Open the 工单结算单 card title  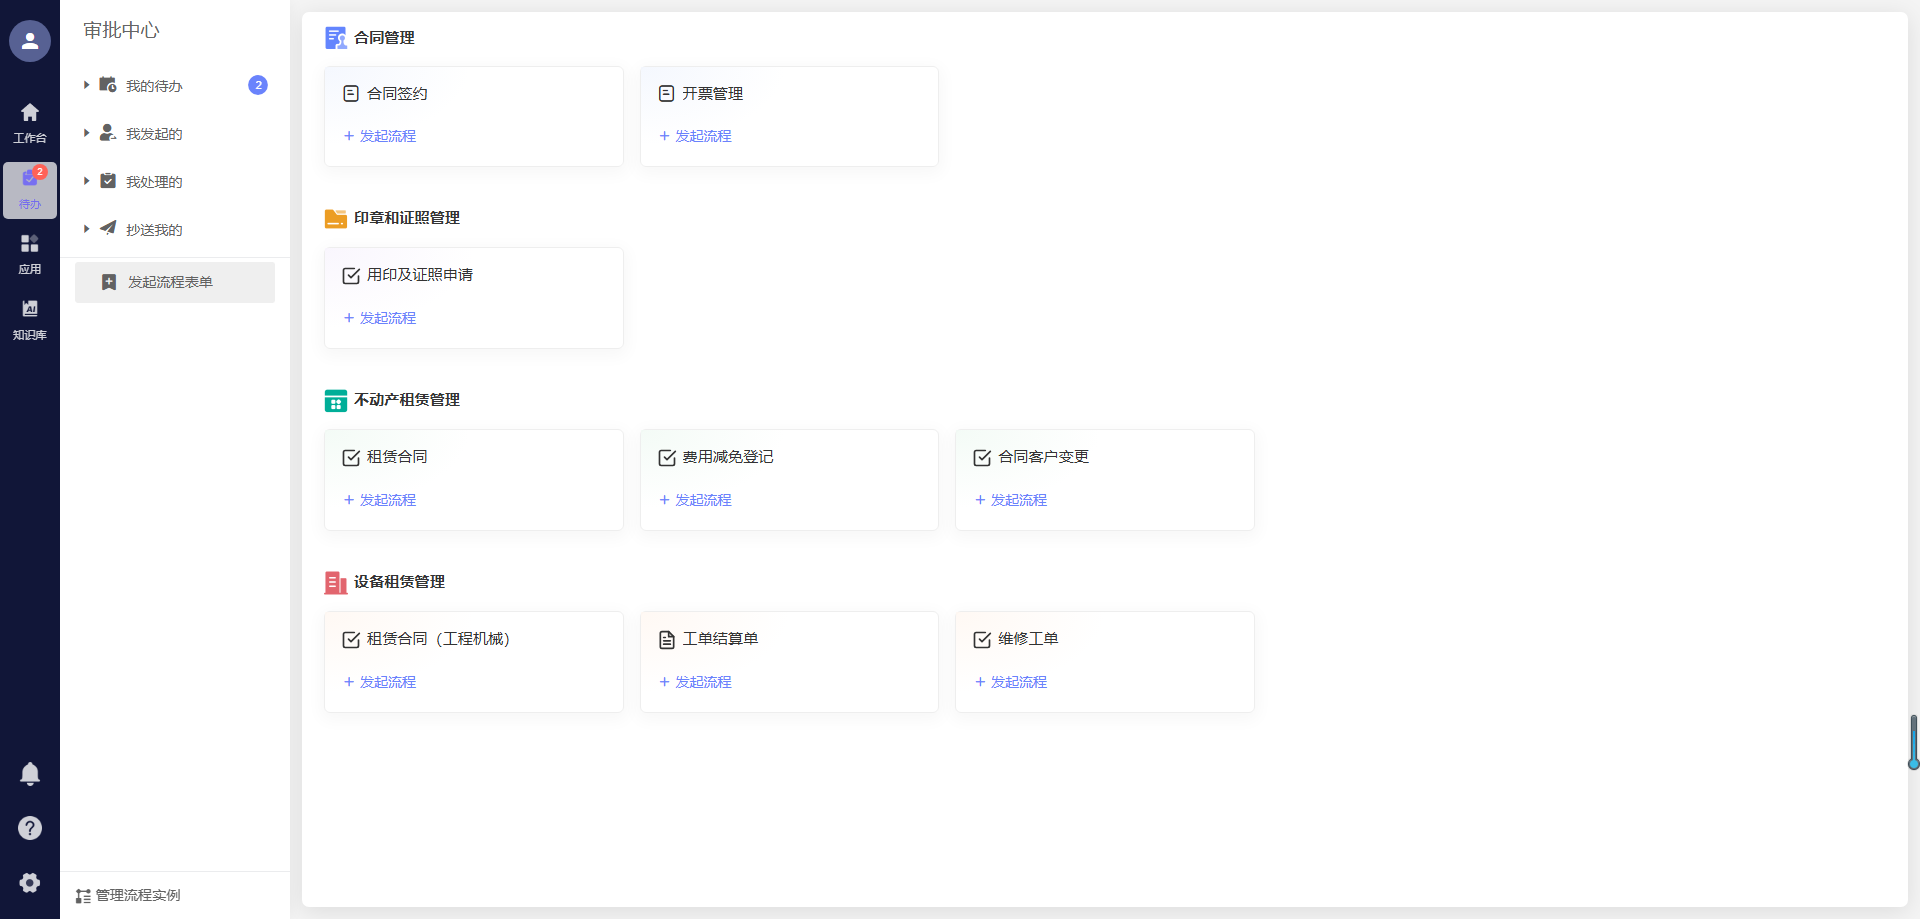(720, 639)
